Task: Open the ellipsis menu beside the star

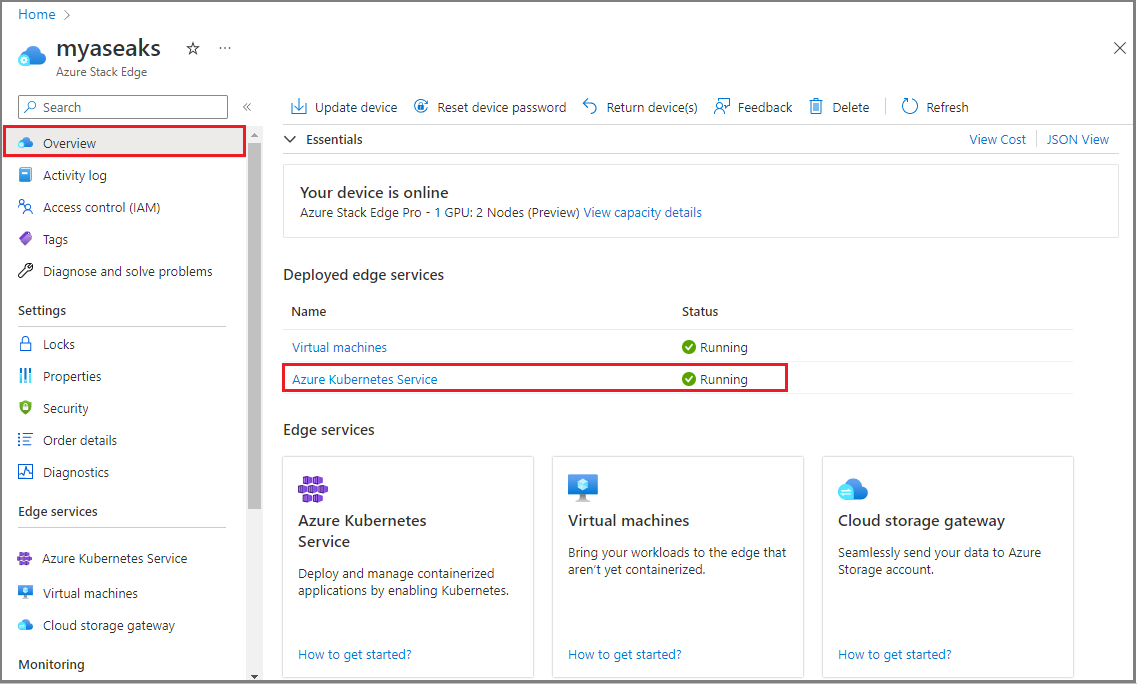Action: pos(224,47)
